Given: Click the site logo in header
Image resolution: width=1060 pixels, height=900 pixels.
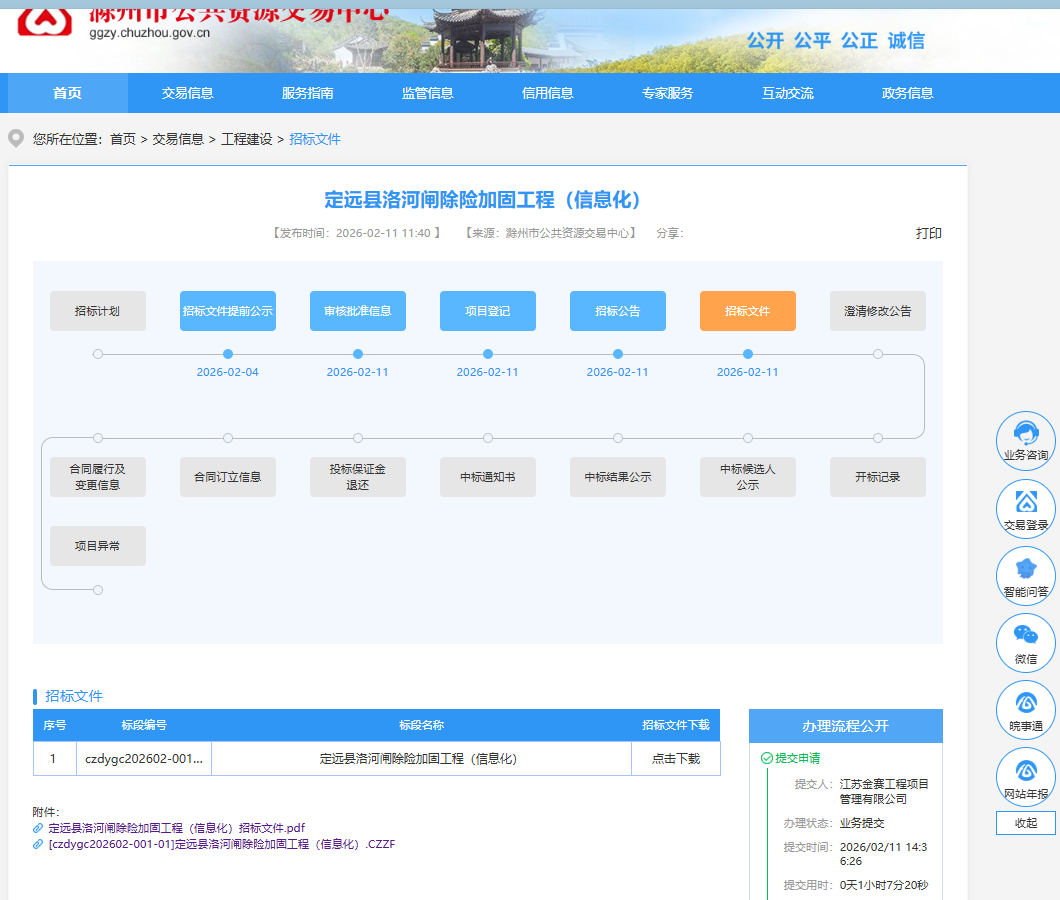Looking at the screenshot, I should [45, 22].
